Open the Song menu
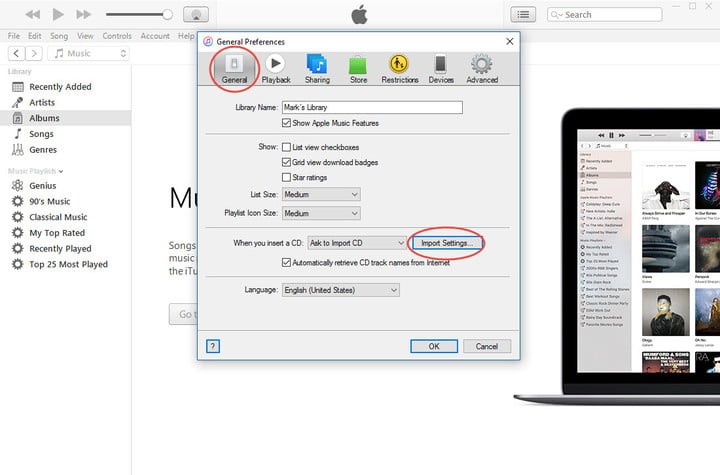The height and width of the screenshot is (475, 720). coord(59,36)
